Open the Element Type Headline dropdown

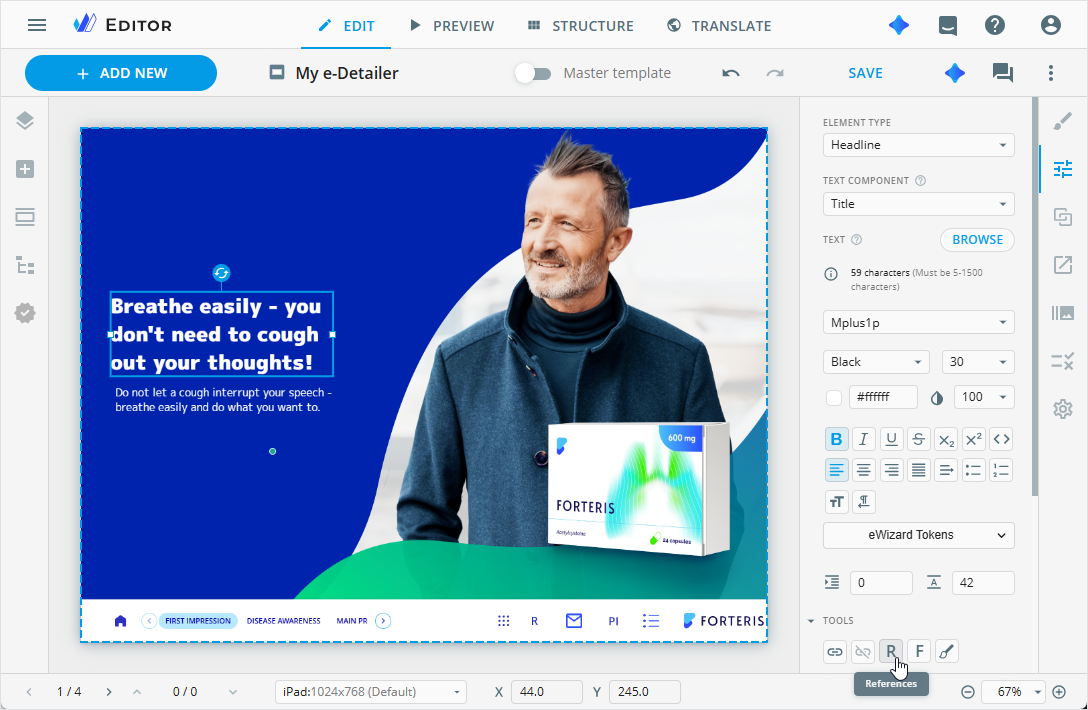(x=919, y=145)
